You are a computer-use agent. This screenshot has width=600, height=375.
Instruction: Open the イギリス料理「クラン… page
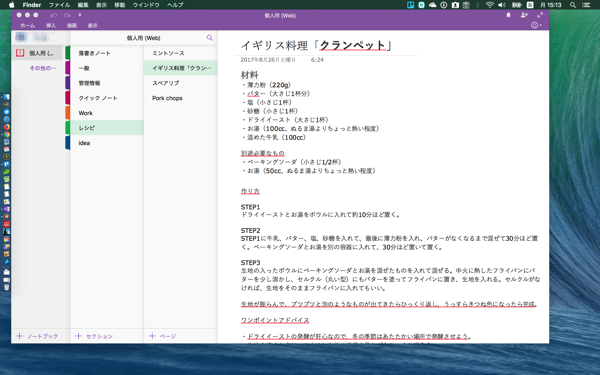coord(181,68)
